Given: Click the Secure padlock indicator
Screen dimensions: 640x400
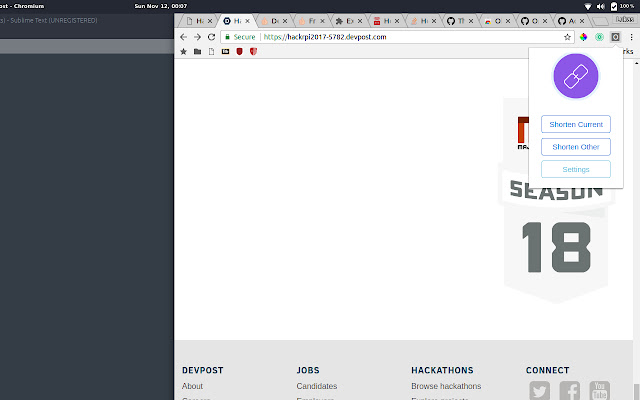Looking at the screenshot, I should 240,37.
